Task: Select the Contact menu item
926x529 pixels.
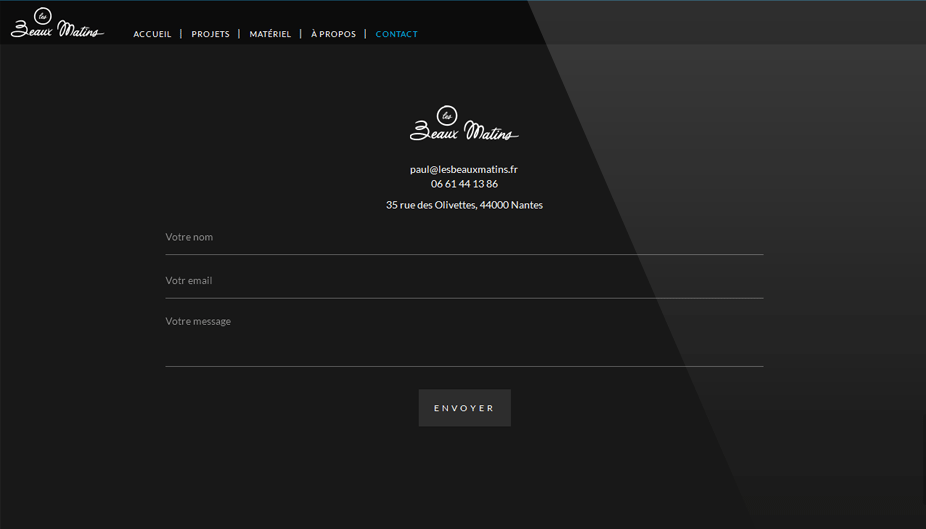Action: 396,34
